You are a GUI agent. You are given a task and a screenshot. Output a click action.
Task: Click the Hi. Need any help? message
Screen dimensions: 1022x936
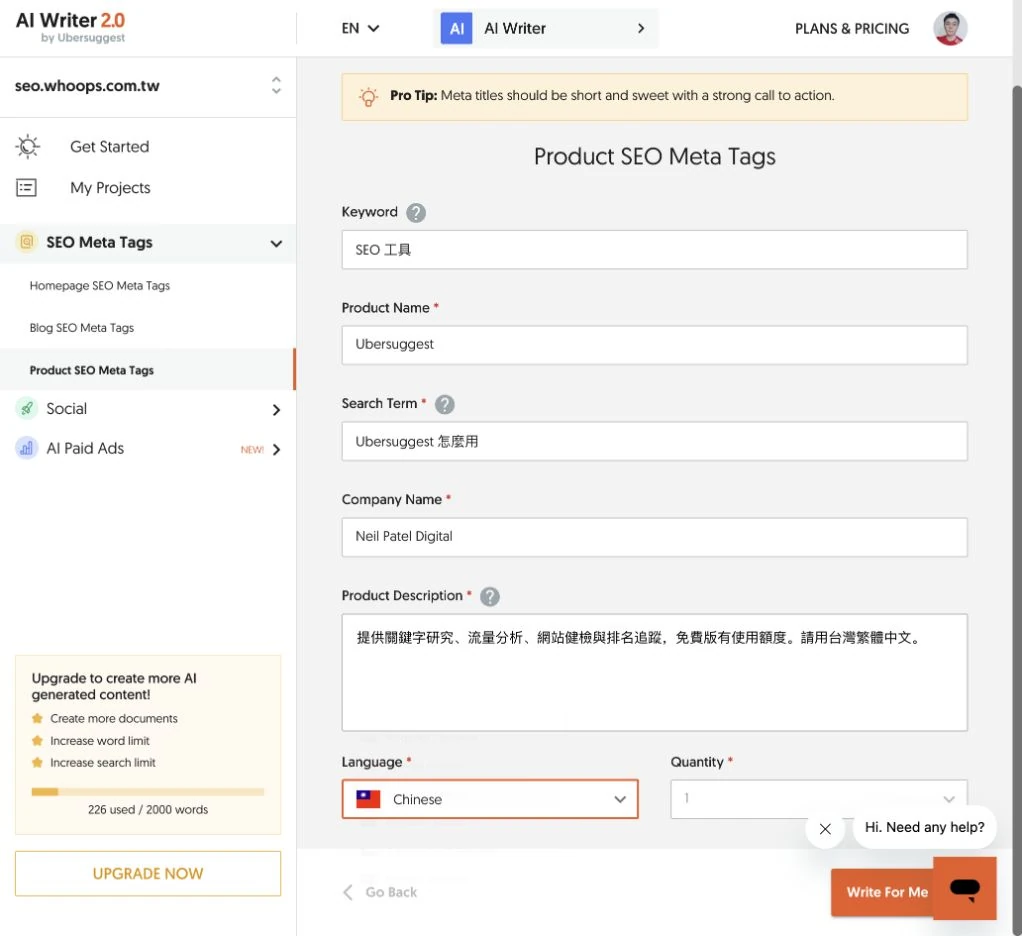tap(924, 827)
